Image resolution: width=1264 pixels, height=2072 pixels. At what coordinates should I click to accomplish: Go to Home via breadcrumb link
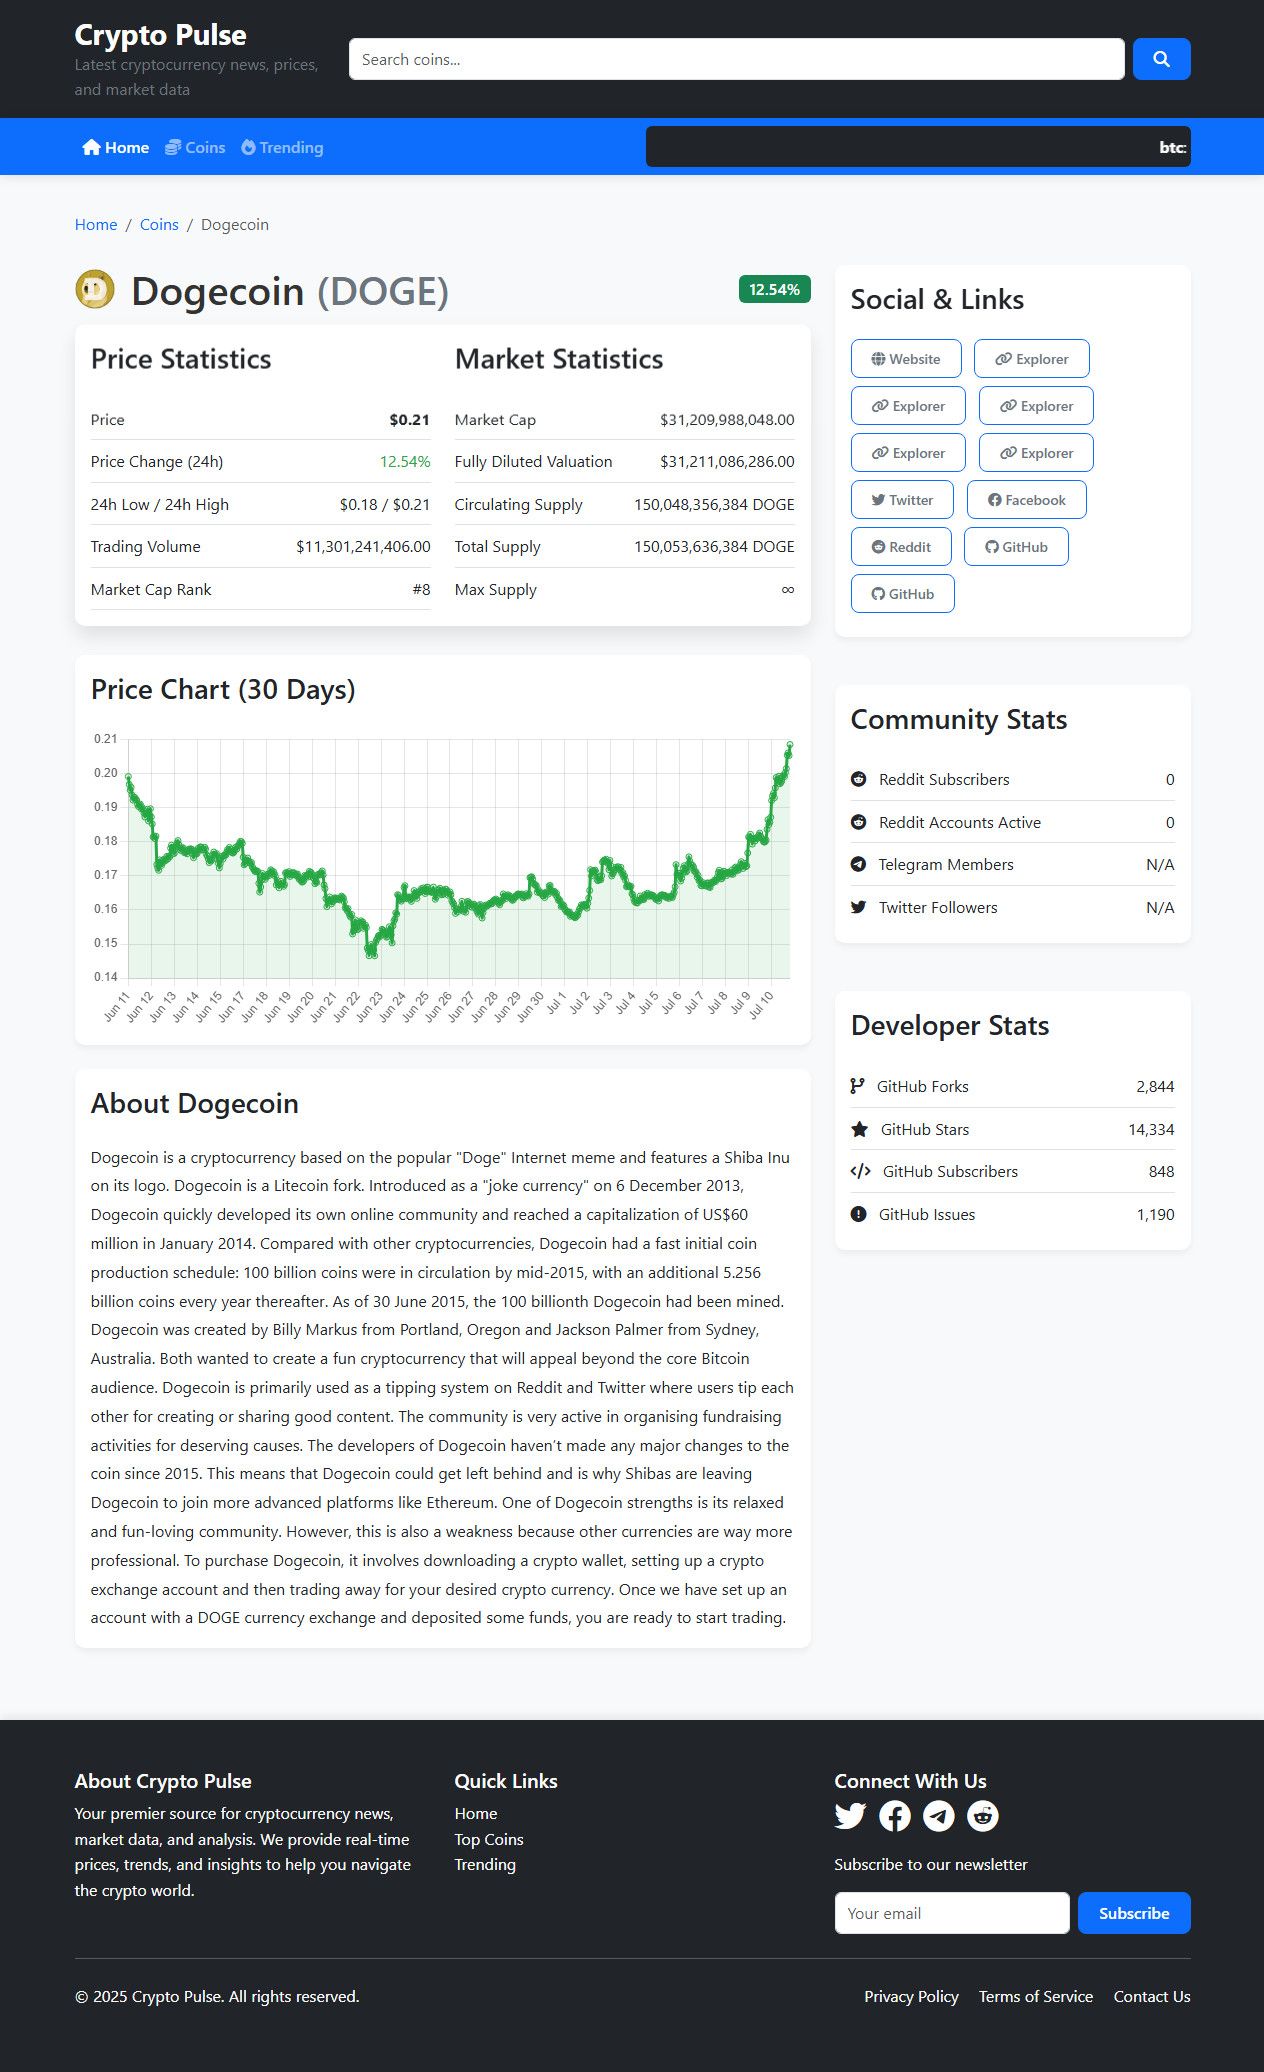(96, 224)
